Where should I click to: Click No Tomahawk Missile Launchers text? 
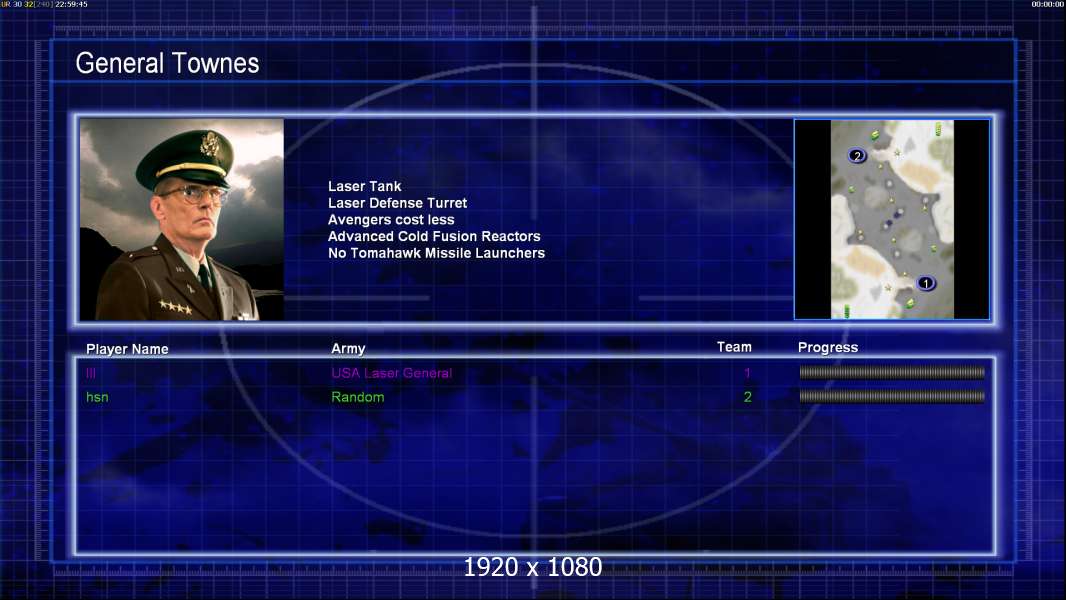pyautogui.click(x=436, y=253)
